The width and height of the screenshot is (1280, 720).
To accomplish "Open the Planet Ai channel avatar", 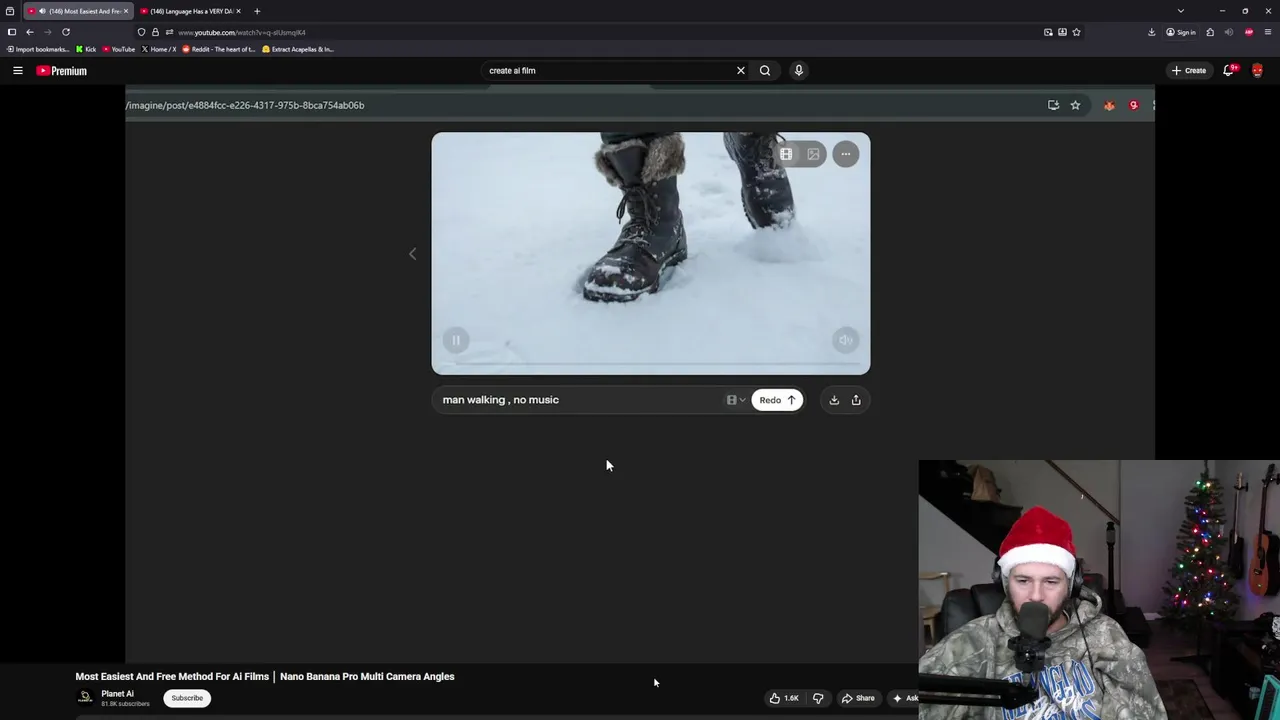I will (86, 697).
